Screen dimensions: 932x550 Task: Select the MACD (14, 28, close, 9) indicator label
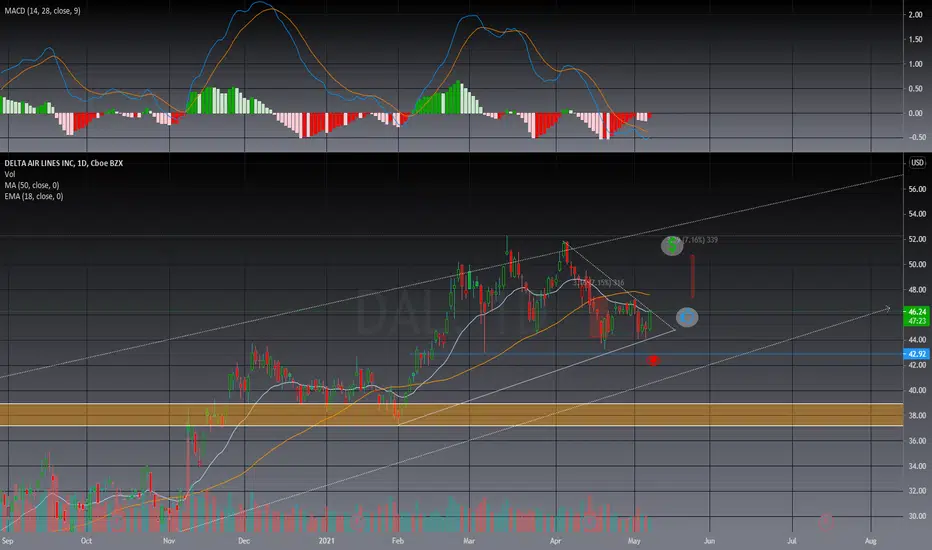coord(42,11)
